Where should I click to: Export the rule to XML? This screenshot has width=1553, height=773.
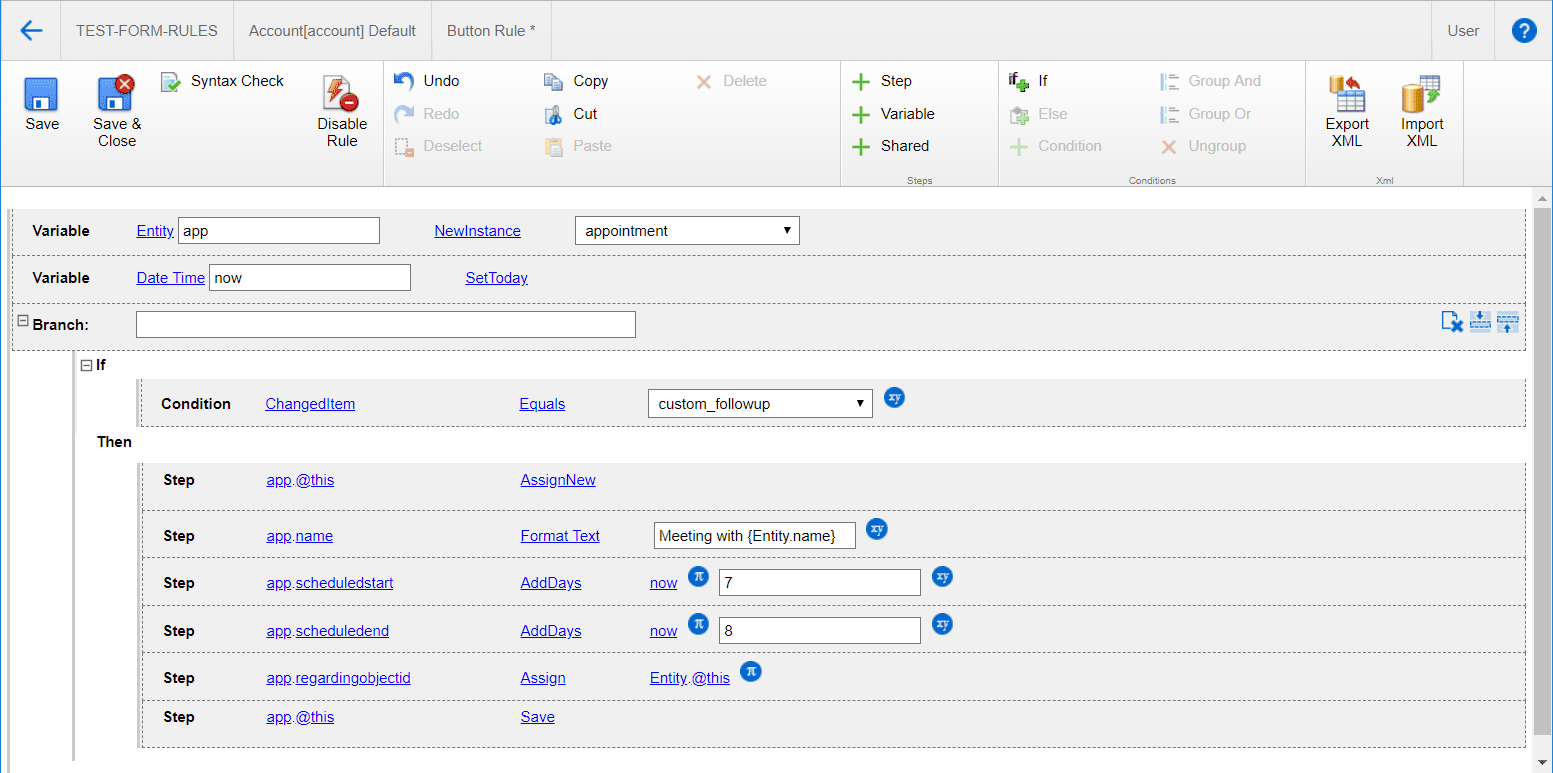pyautogui.click(x=1347, y=112)
